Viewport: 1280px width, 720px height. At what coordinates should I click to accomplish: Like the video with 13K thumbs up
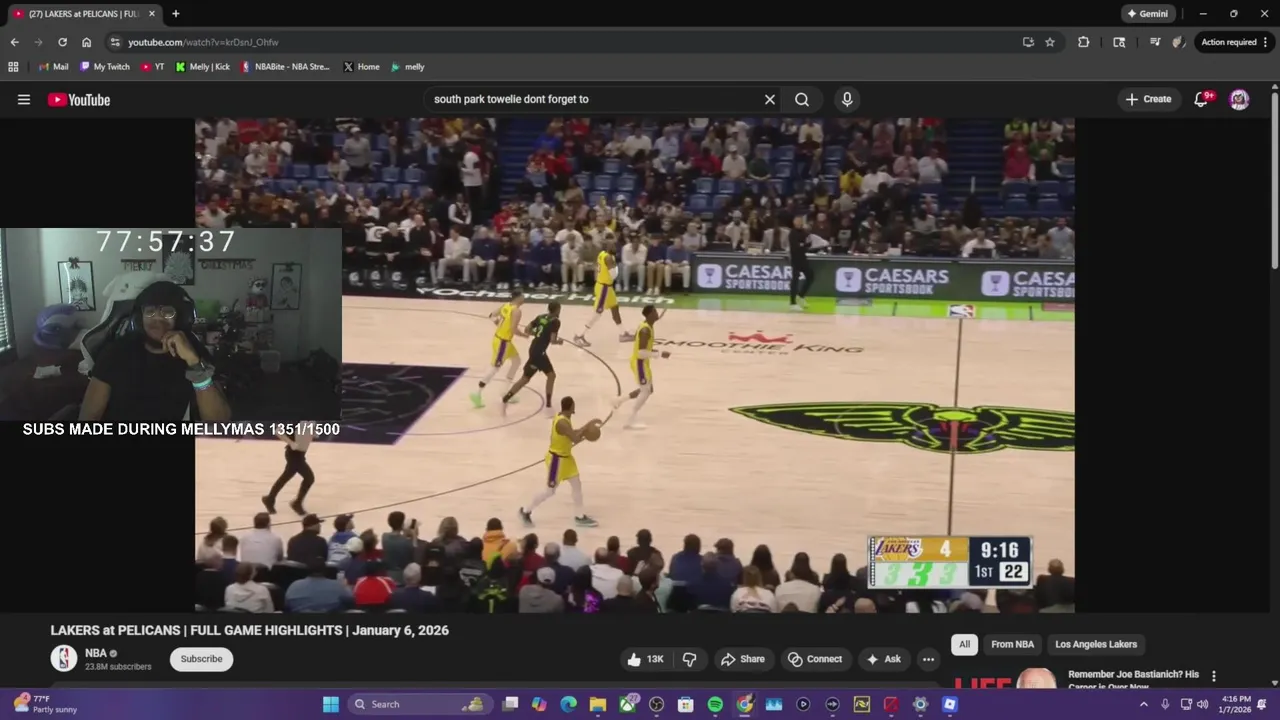645,659
